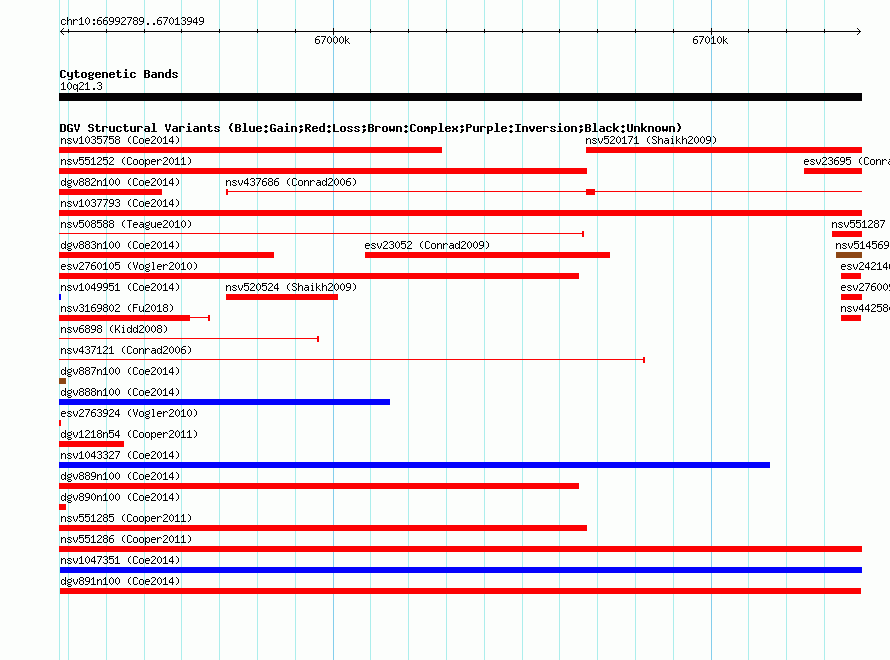The width and height of the screenshot is (890, 660).
Task: Click the black 10q21.3 cytogenetic band bar
Action: (x=460, y=97)
